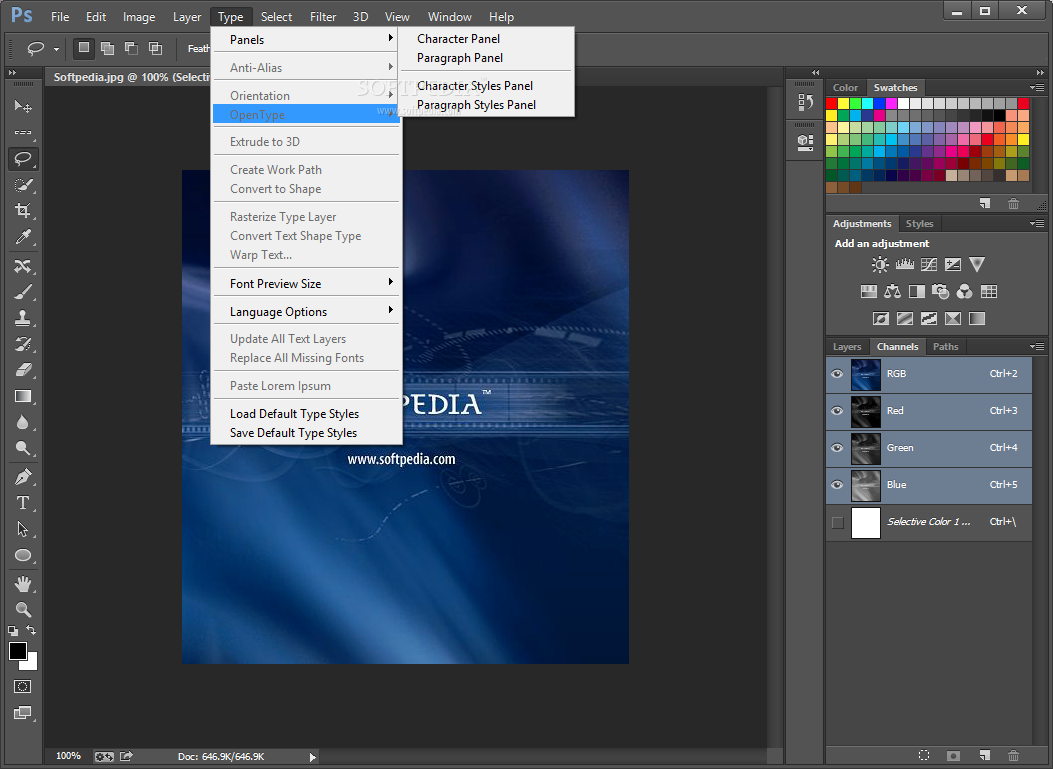Image resolution: width=1053 pixels, height=769 pixels.
Task: Select the Eyedropper tool
Action: [23, 236]
